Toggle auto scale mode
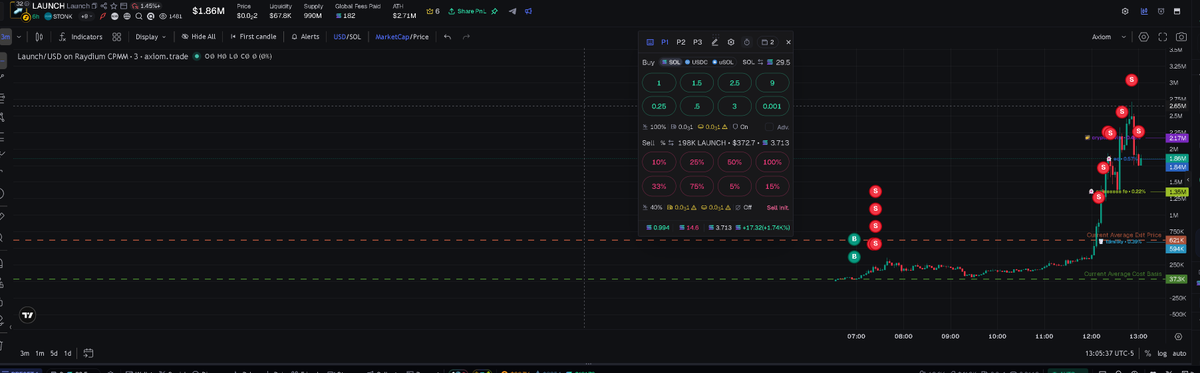The image size is (1200, 373). [x=1180, y=353]
